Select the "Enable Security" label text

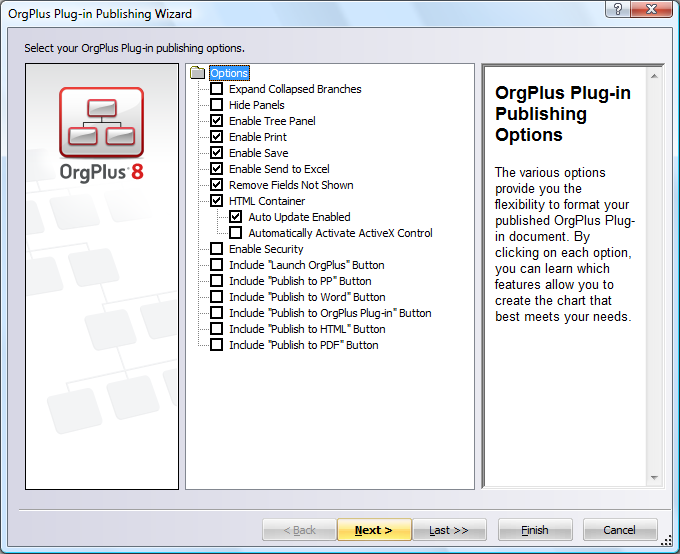(266, 249)
